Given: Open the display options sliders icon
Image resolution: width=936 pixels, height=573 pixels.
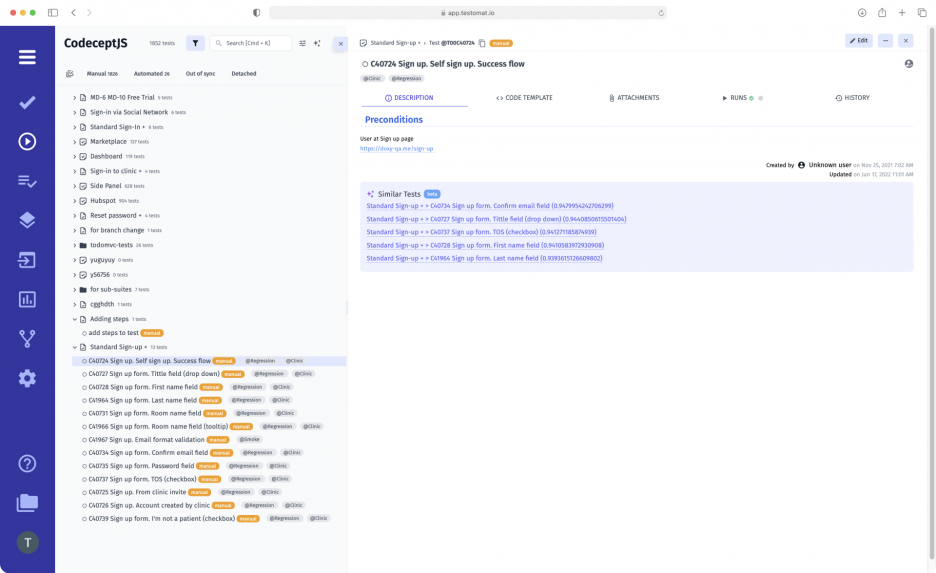Looking at the screenshot, I should point(303,43).
